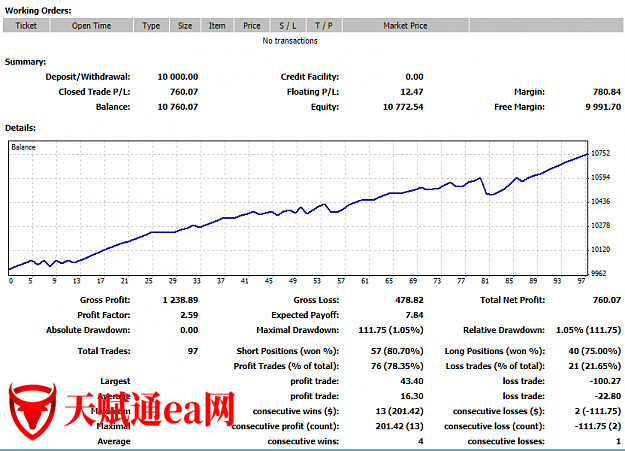Viewport: 625px width, 451px height.
Task: Select the Size column header
Action: tap(185, 26)
